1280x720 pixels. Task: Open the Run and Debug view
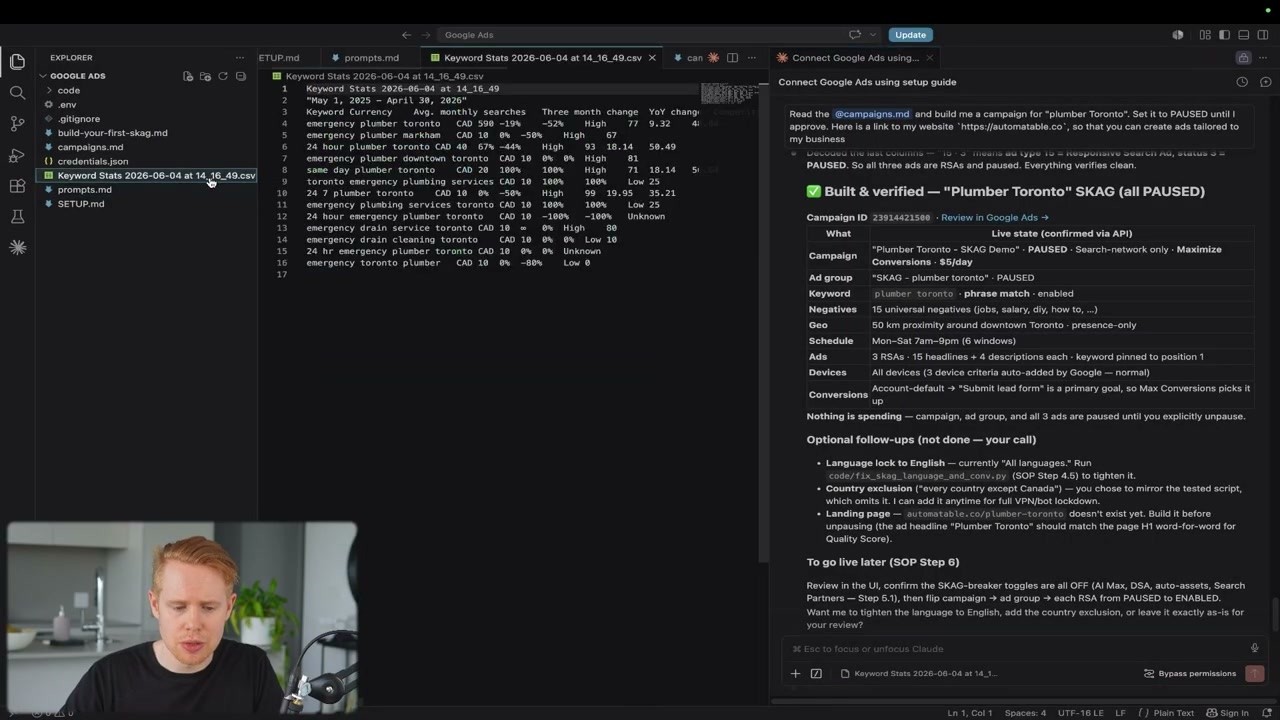pos(17,155)
